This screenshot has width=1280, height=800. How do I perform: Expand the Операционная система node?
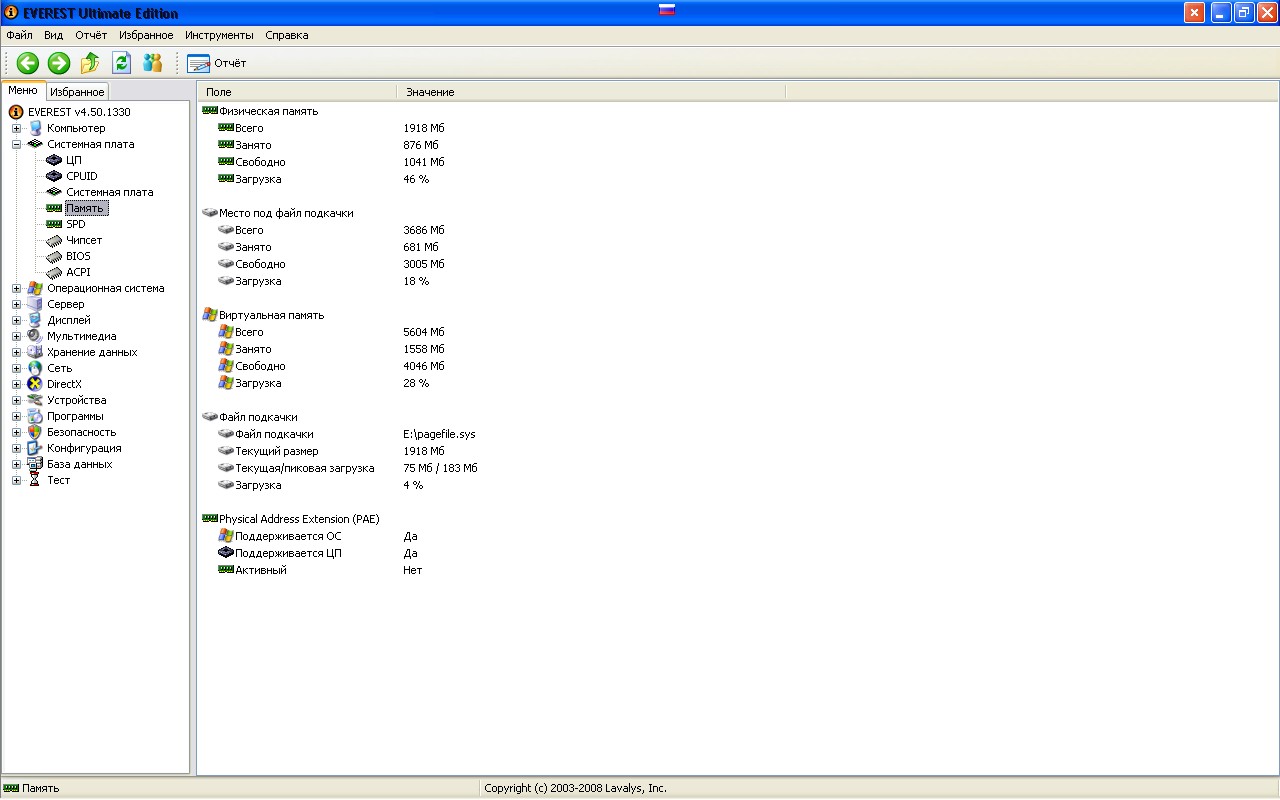coord(16,288)
